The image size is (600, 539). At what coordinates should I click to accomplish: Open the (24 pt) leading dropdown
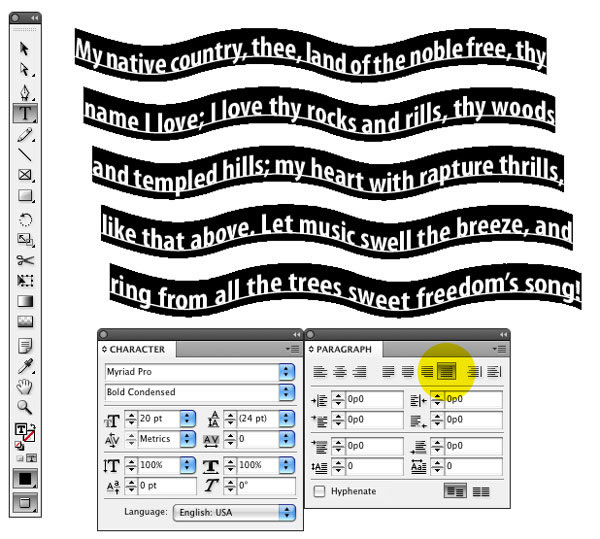(287, 418)
